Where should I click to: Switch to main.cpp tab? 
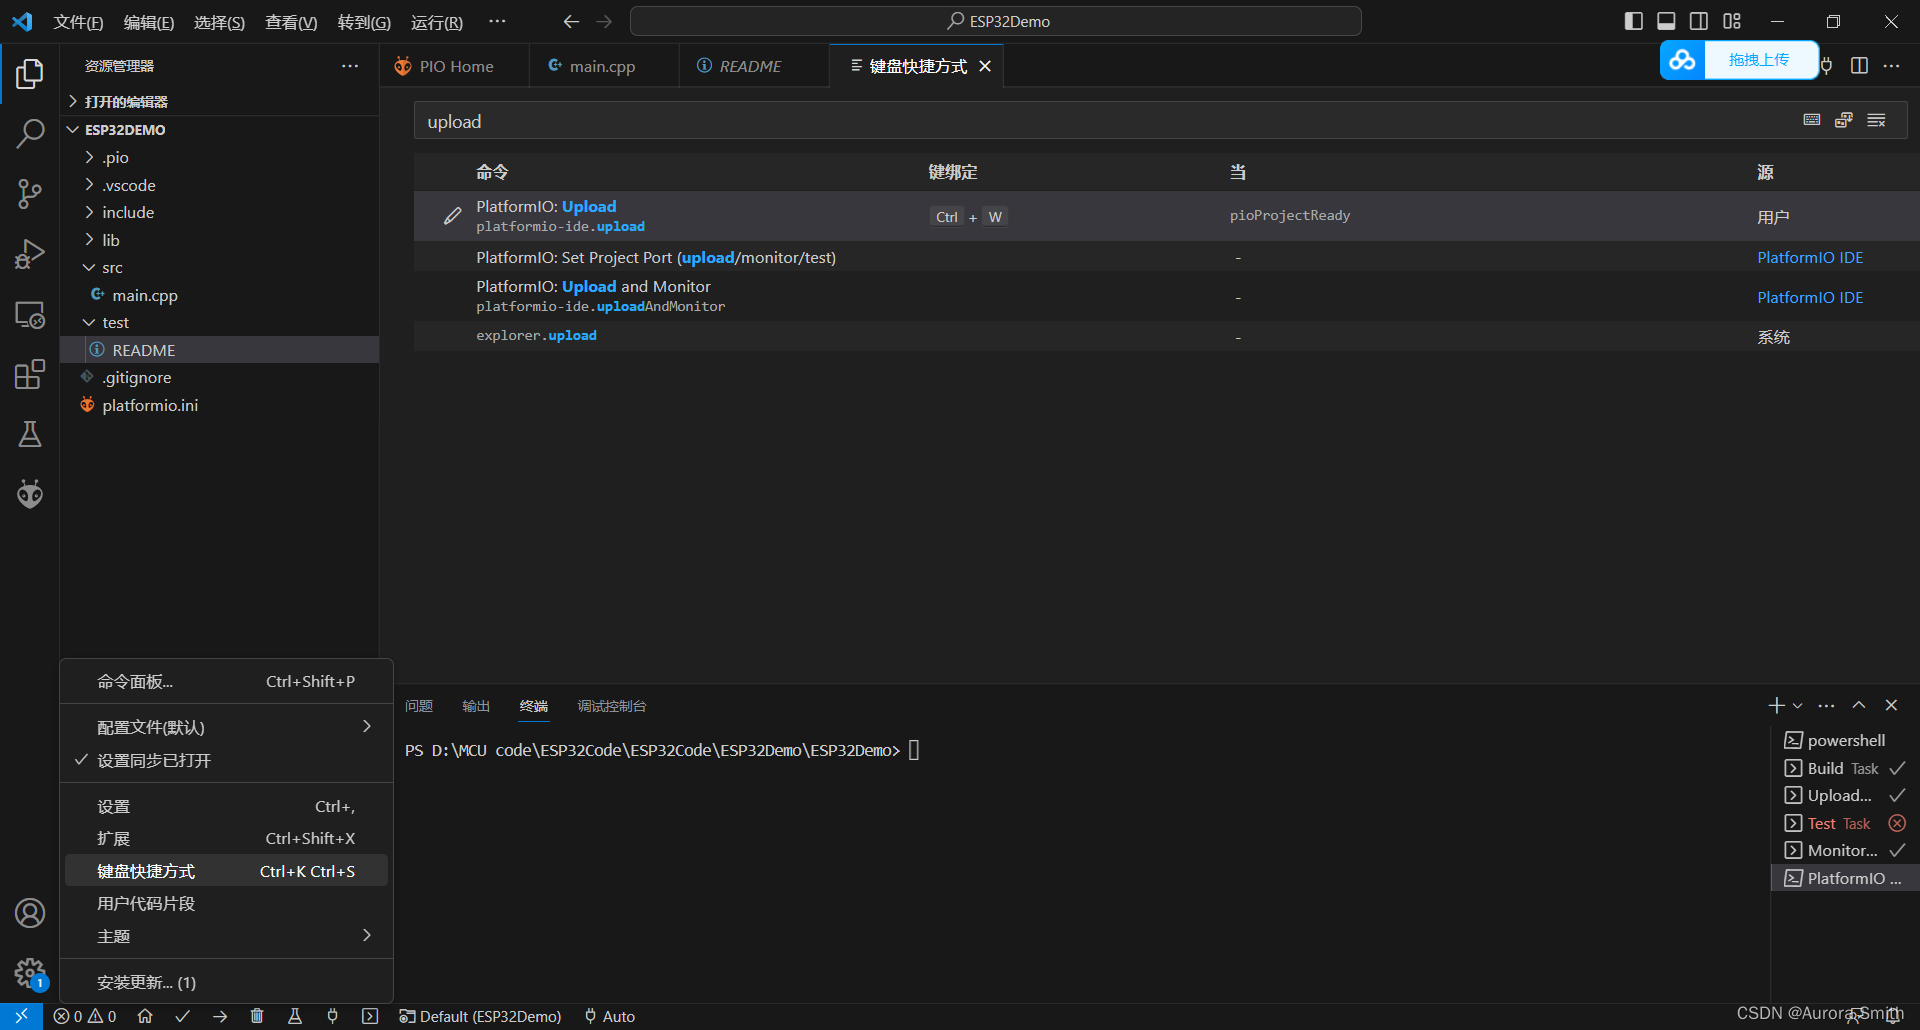tap(603, 66)
